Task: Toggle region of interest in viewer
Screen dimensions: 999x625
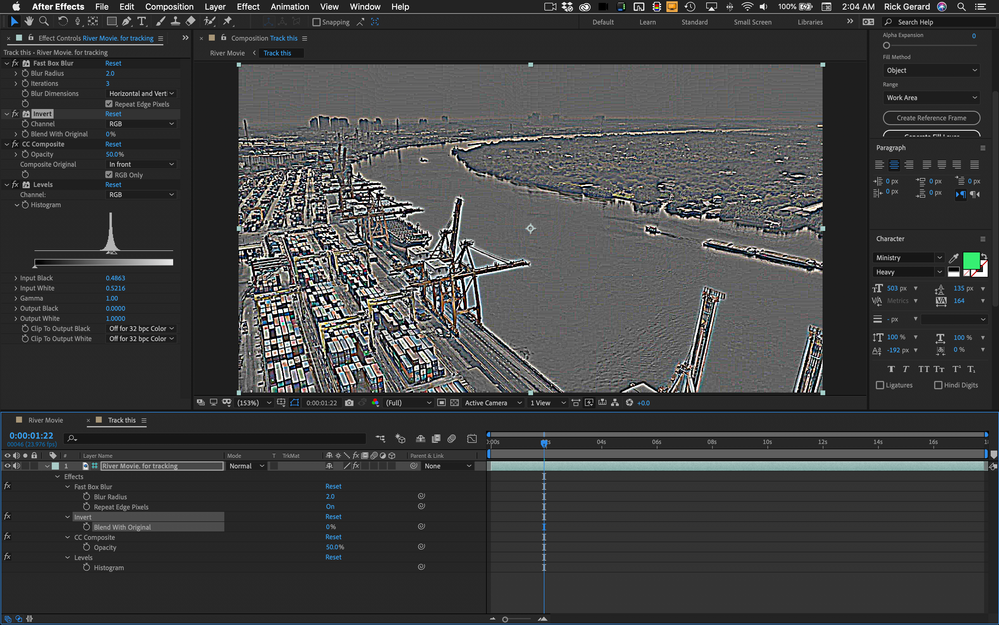Action: coord(441,403)
